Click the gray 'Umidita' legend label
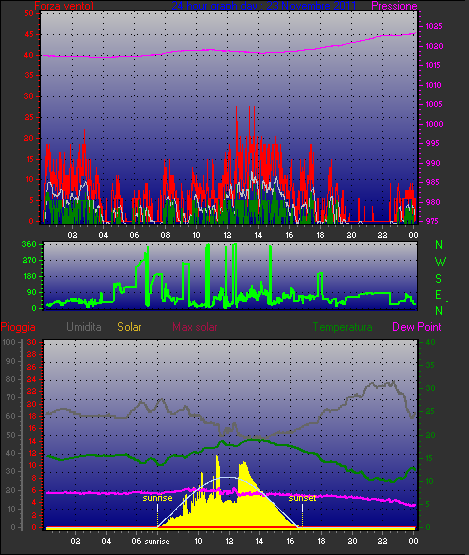Image resolution: width=469 pixels, height=555 pixels. pos(84,327)
